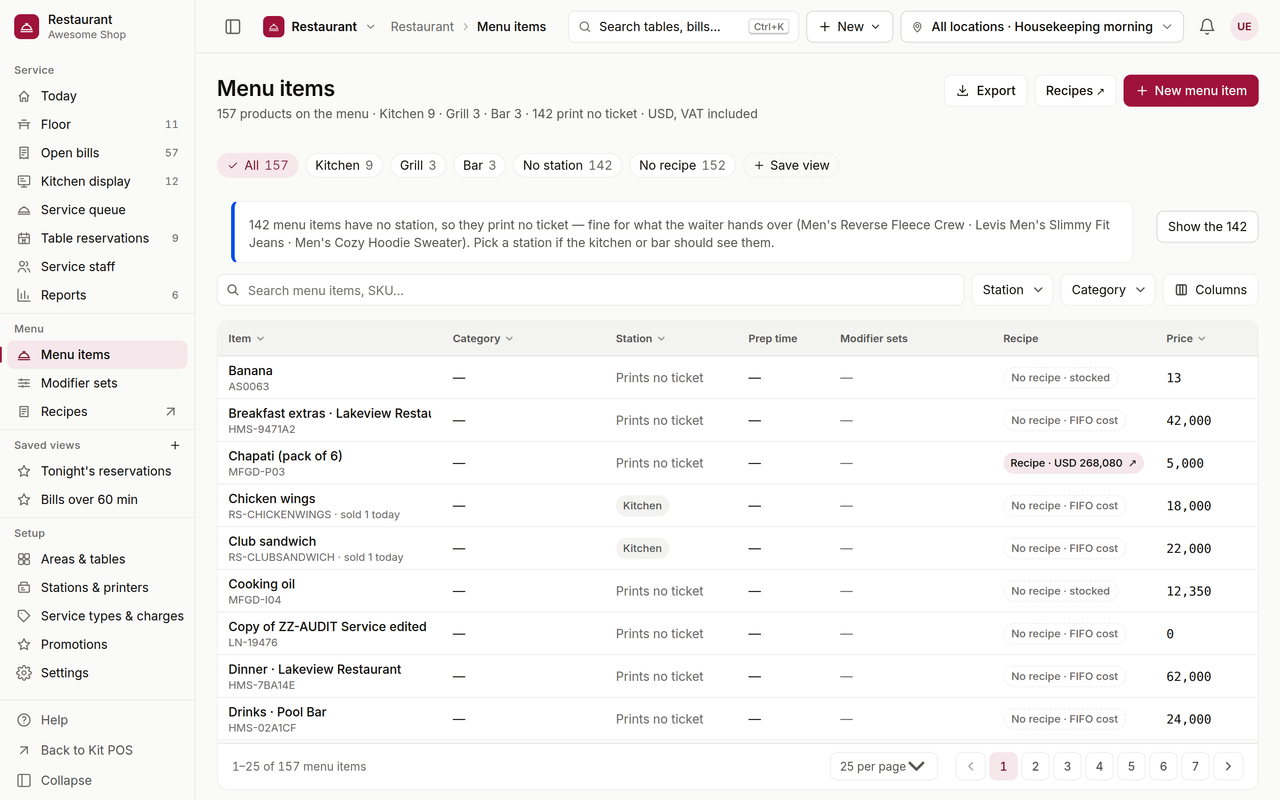The width and height of the screenshot is (1280, 800).
Task: Open the Open bills page
Action: [97, 153]
